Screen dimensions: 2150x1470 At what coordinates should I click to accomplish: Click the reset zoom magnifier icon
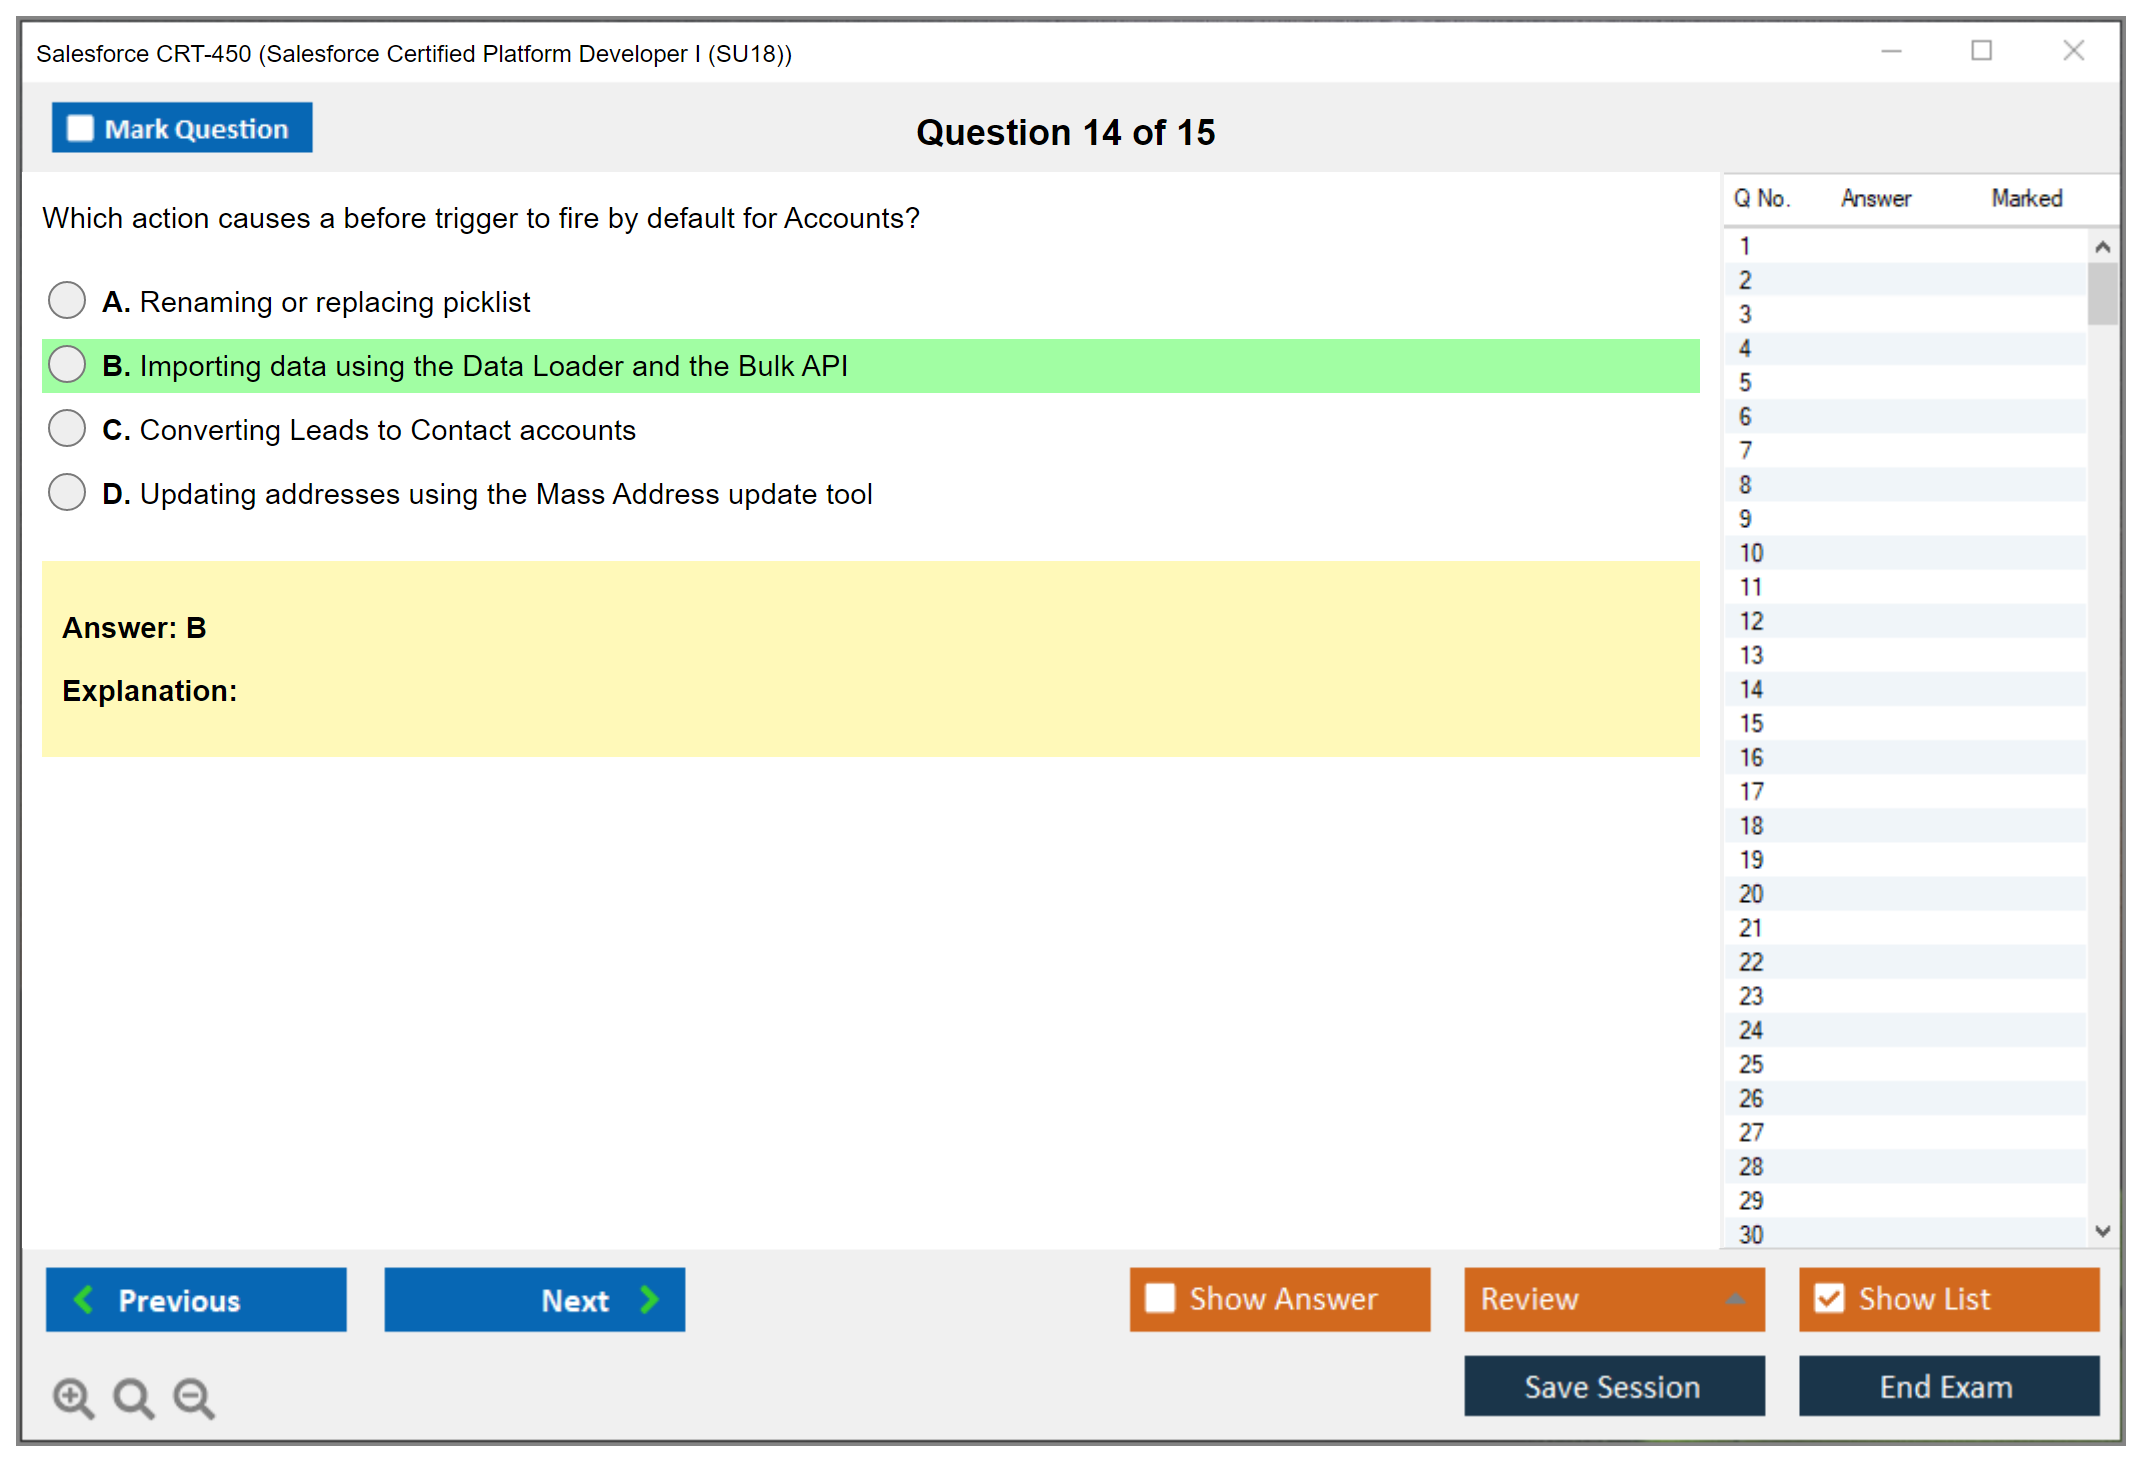[133, 1397]
